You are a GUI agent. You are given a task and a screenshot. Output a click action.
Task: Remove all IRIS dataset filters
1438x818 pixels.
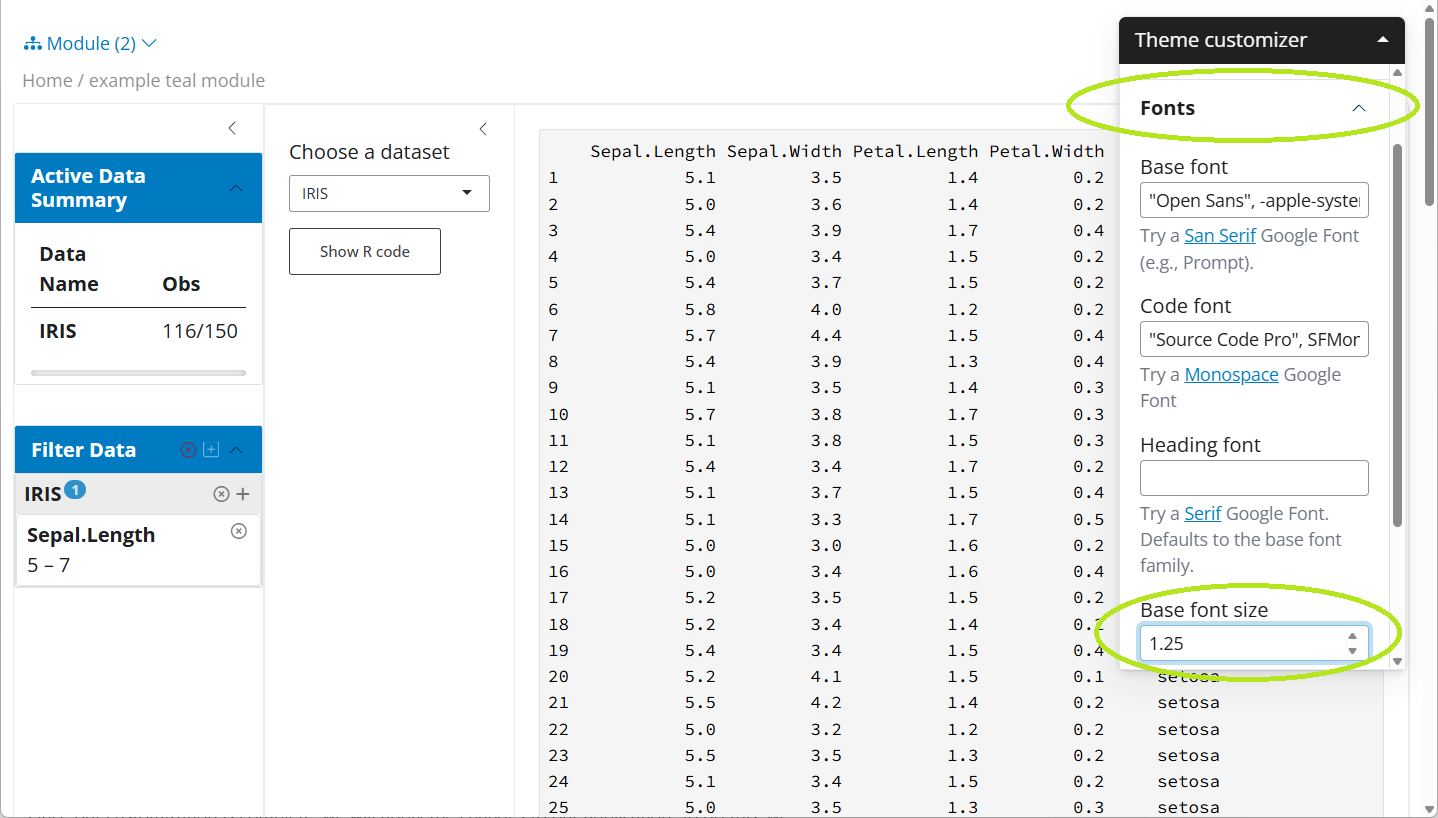click(221, 494)
